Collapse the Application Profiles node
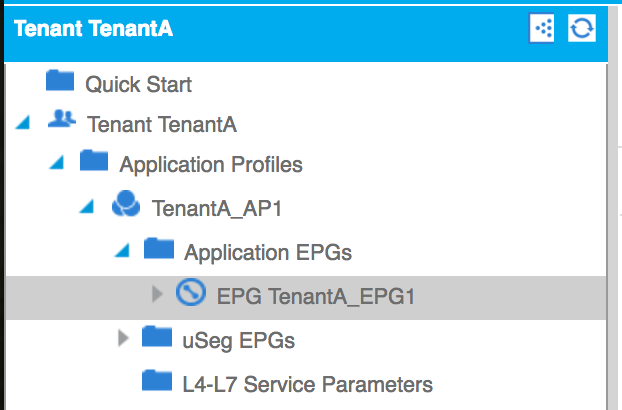 tap(57, 163)
